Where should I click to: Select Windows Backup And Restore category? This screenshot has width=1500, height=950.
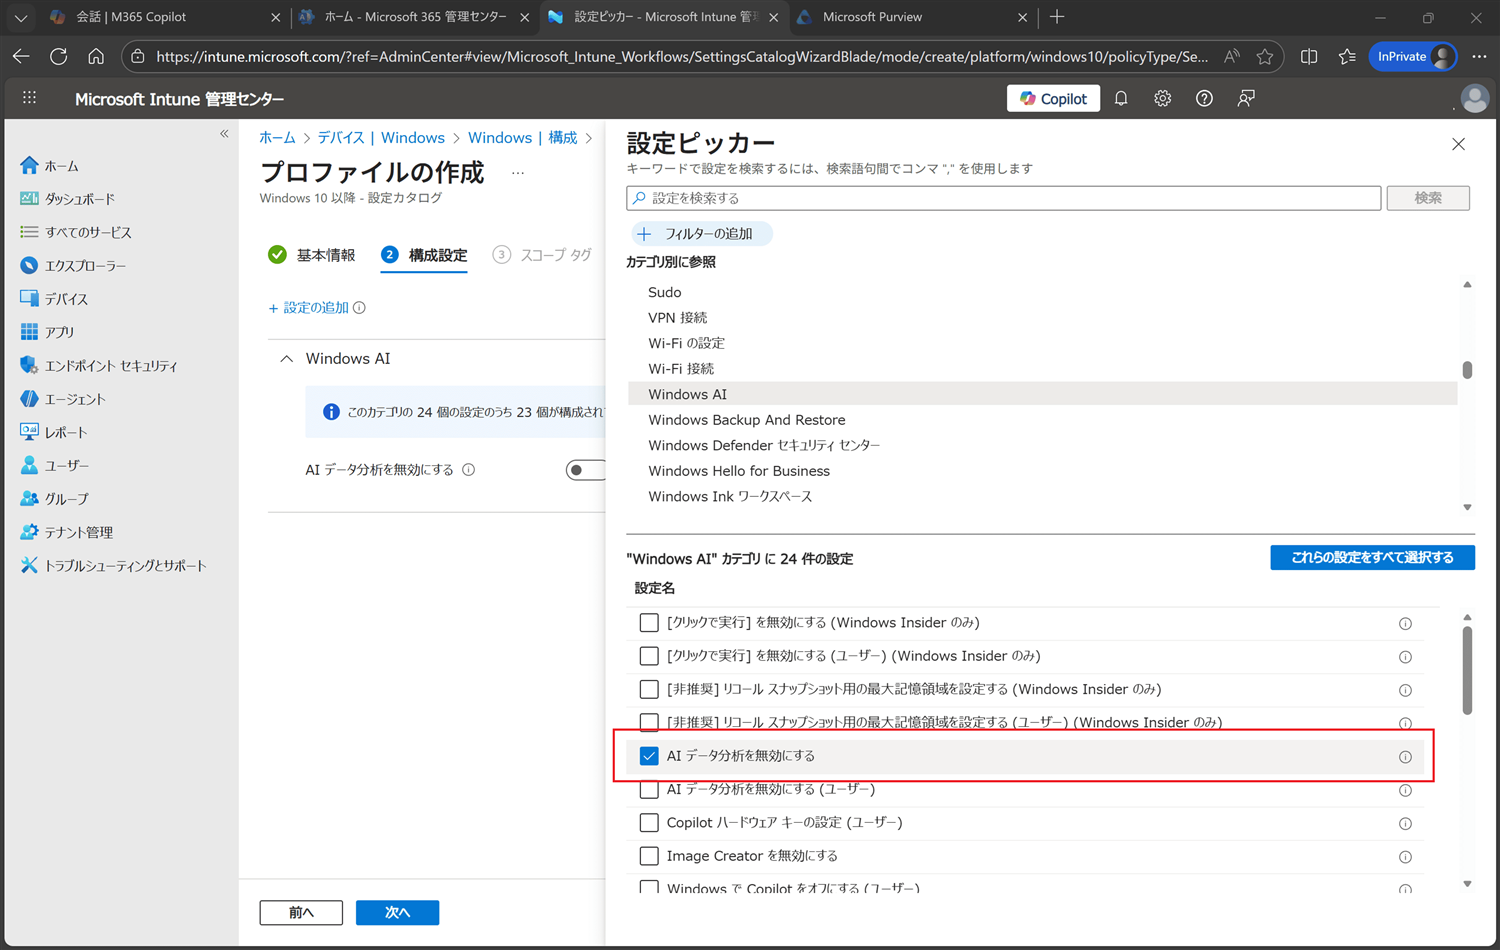pos(747,420)
